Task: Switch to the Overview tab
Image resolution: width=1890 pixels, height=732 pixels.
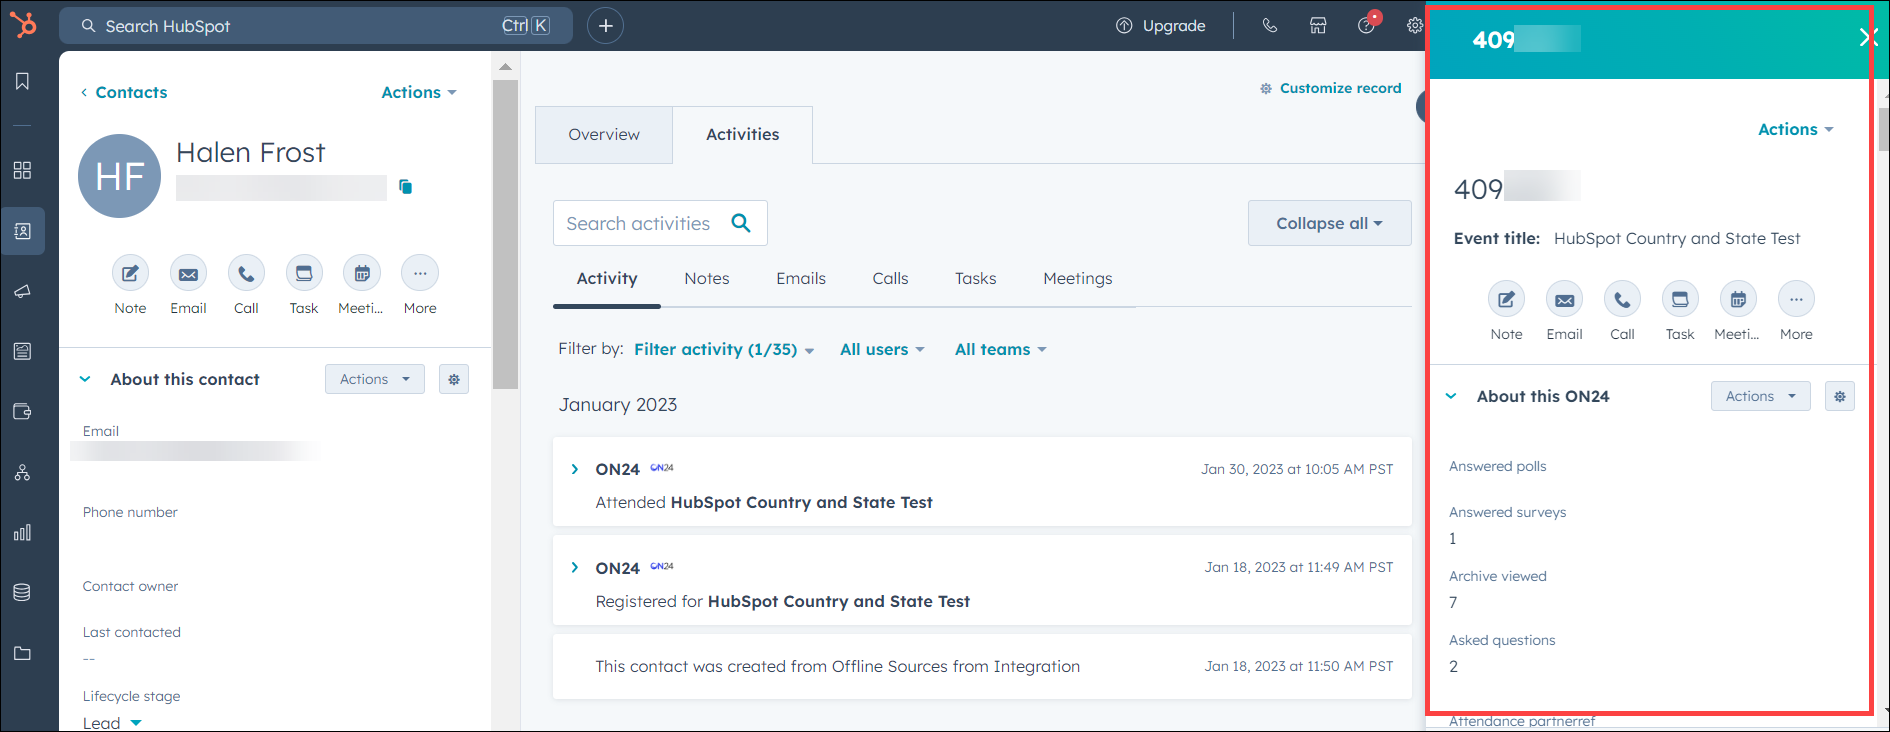Action: (604, 135)
